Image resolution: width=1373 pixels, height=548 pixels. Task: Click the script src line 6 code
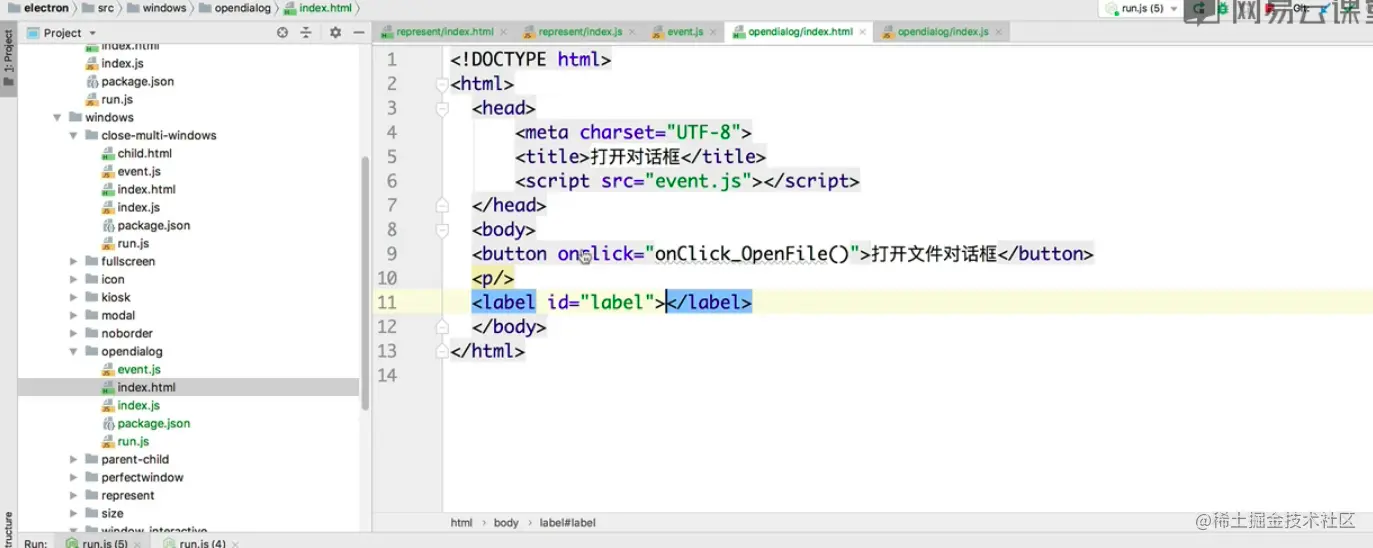688,181
